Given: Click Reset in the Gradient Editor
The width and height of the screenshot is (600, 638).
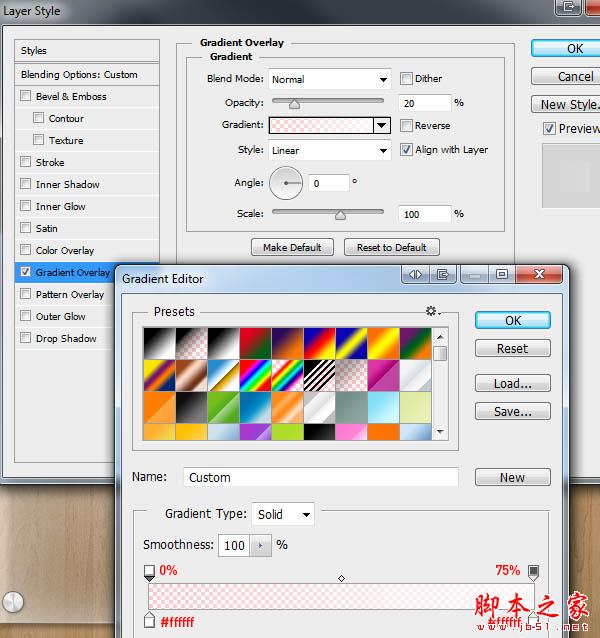Looking at the screenshot, I should [513, 348].
